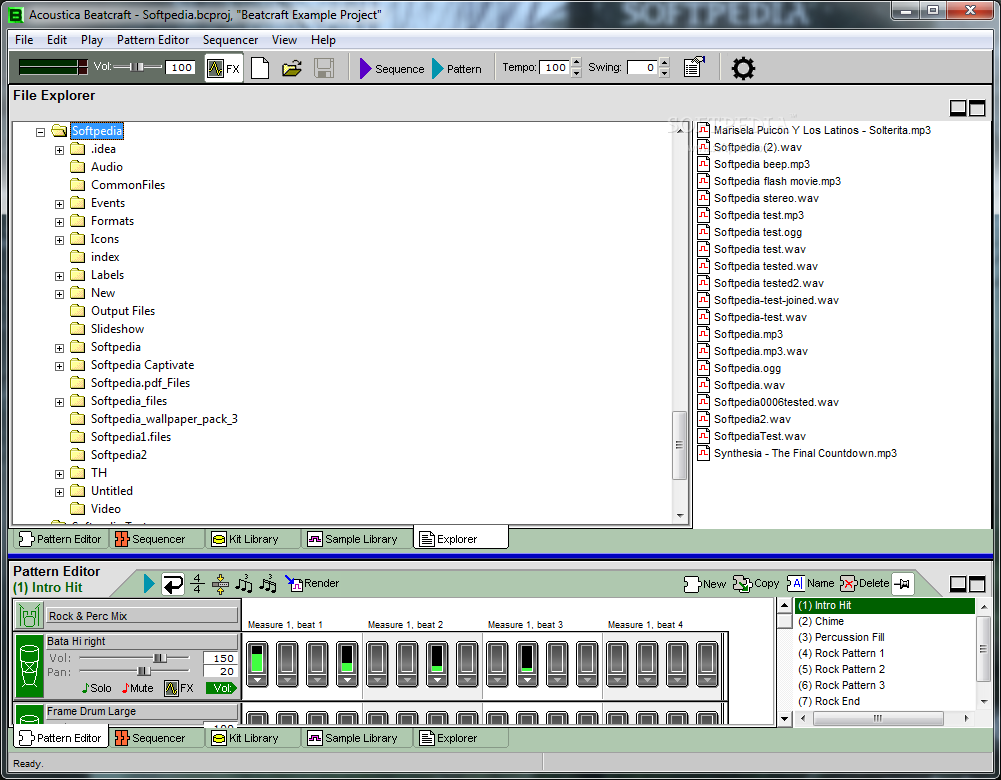Expand the Formats folder
The height and width of the screenshot is (780, 1001).
59,222
